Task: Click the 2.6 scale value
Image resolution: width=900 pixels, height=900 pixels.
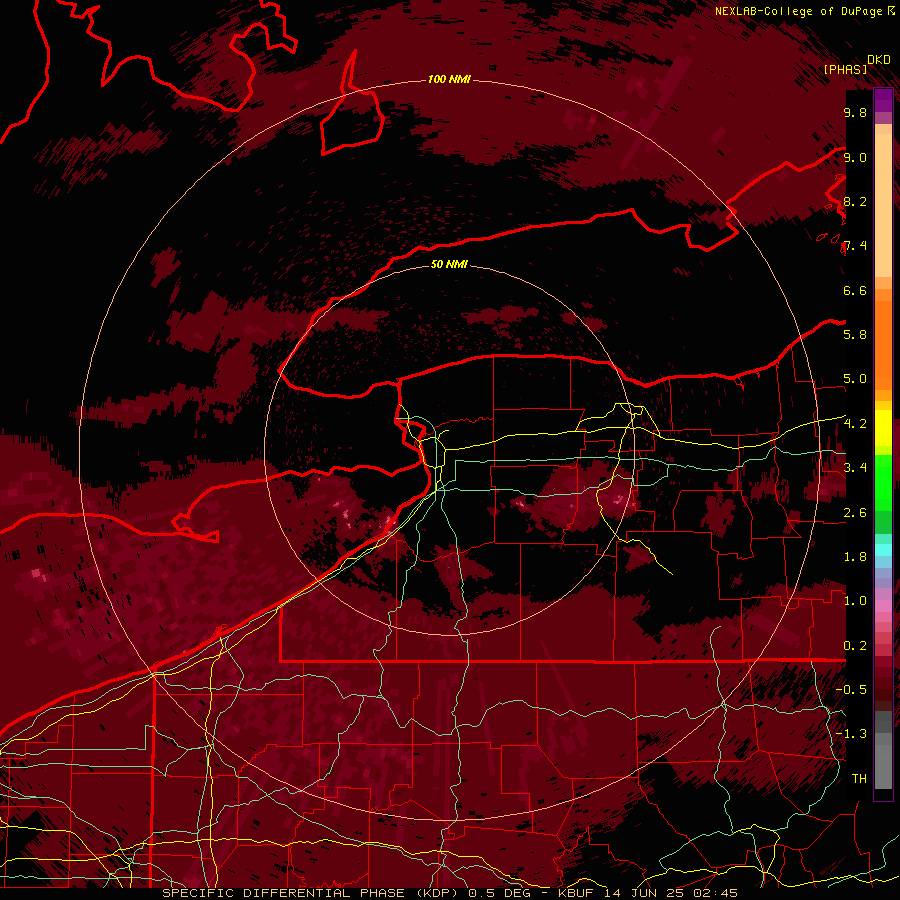Action: coord(855,513)
